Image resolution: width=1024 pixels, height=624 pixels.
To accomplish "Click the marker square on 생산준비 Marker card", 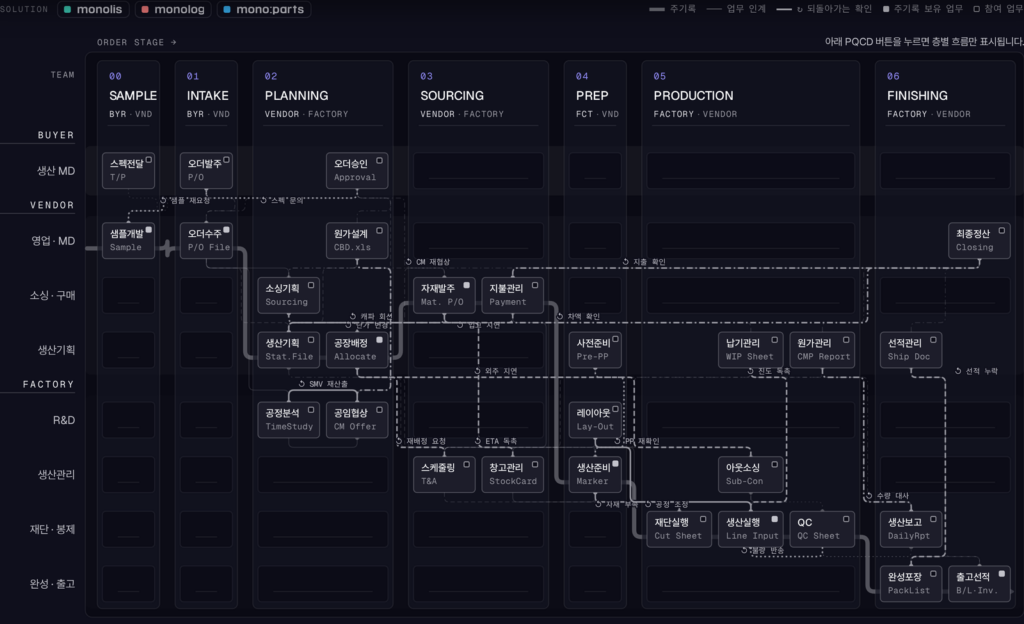I will click(615, 464).
